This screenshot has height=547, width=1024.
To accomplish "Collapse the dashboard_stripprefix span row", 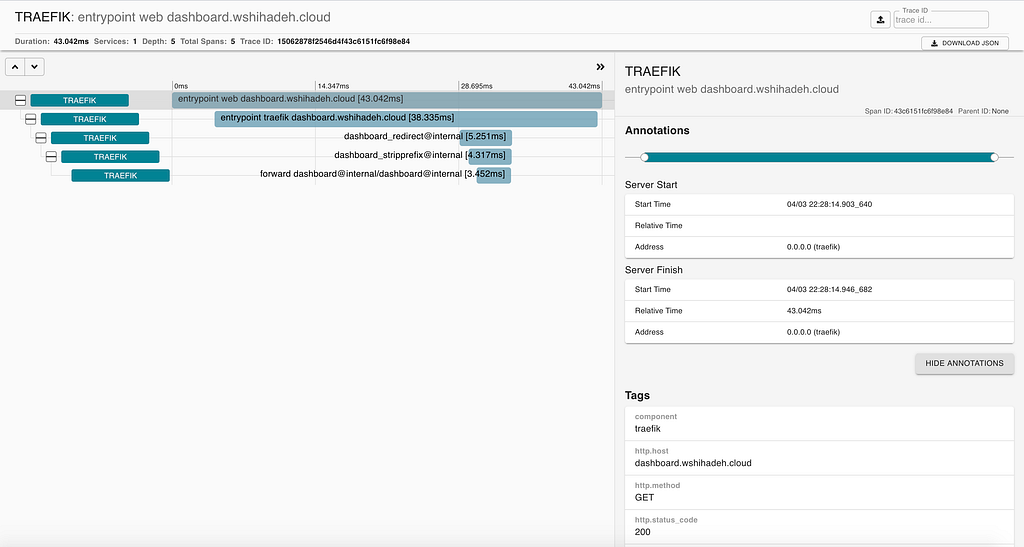I will pyautogui.click(x=51, y=157).
